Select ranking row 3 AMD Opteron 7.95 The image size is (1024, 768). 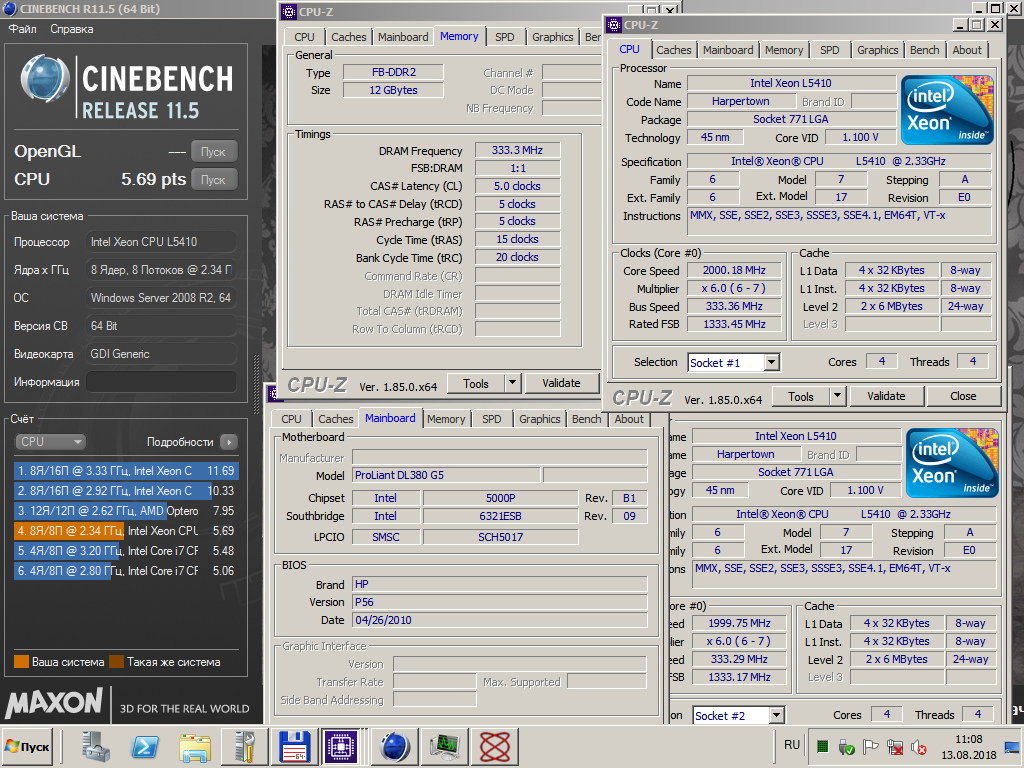pos(126,511)
